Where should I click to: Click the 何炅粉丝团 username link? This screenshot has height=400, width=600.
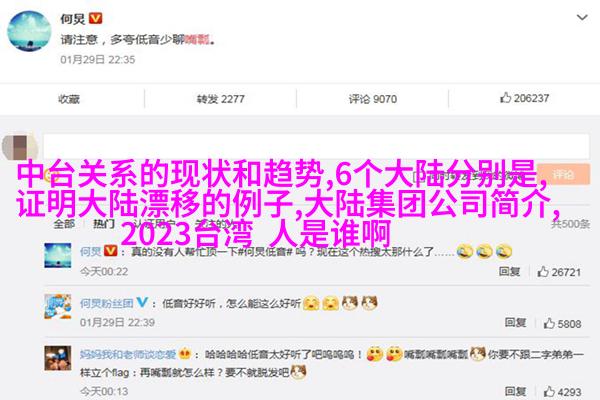click(x=107, y=304)
